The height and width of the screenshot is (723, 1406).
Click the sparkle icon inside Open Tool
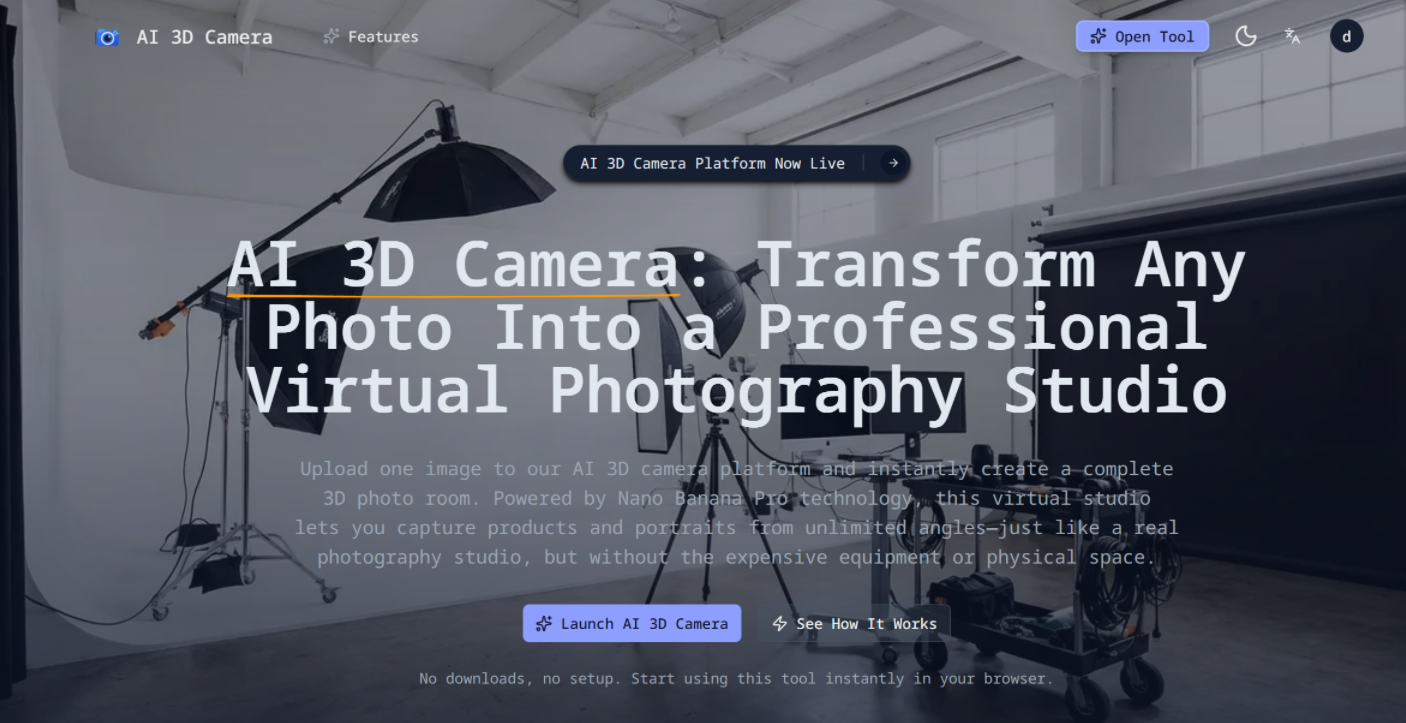click(1098, 37)
